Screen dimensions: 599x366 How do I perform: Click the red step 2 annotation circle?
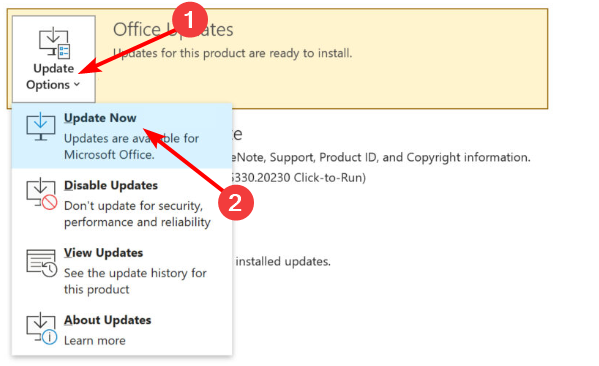point(236,202)
